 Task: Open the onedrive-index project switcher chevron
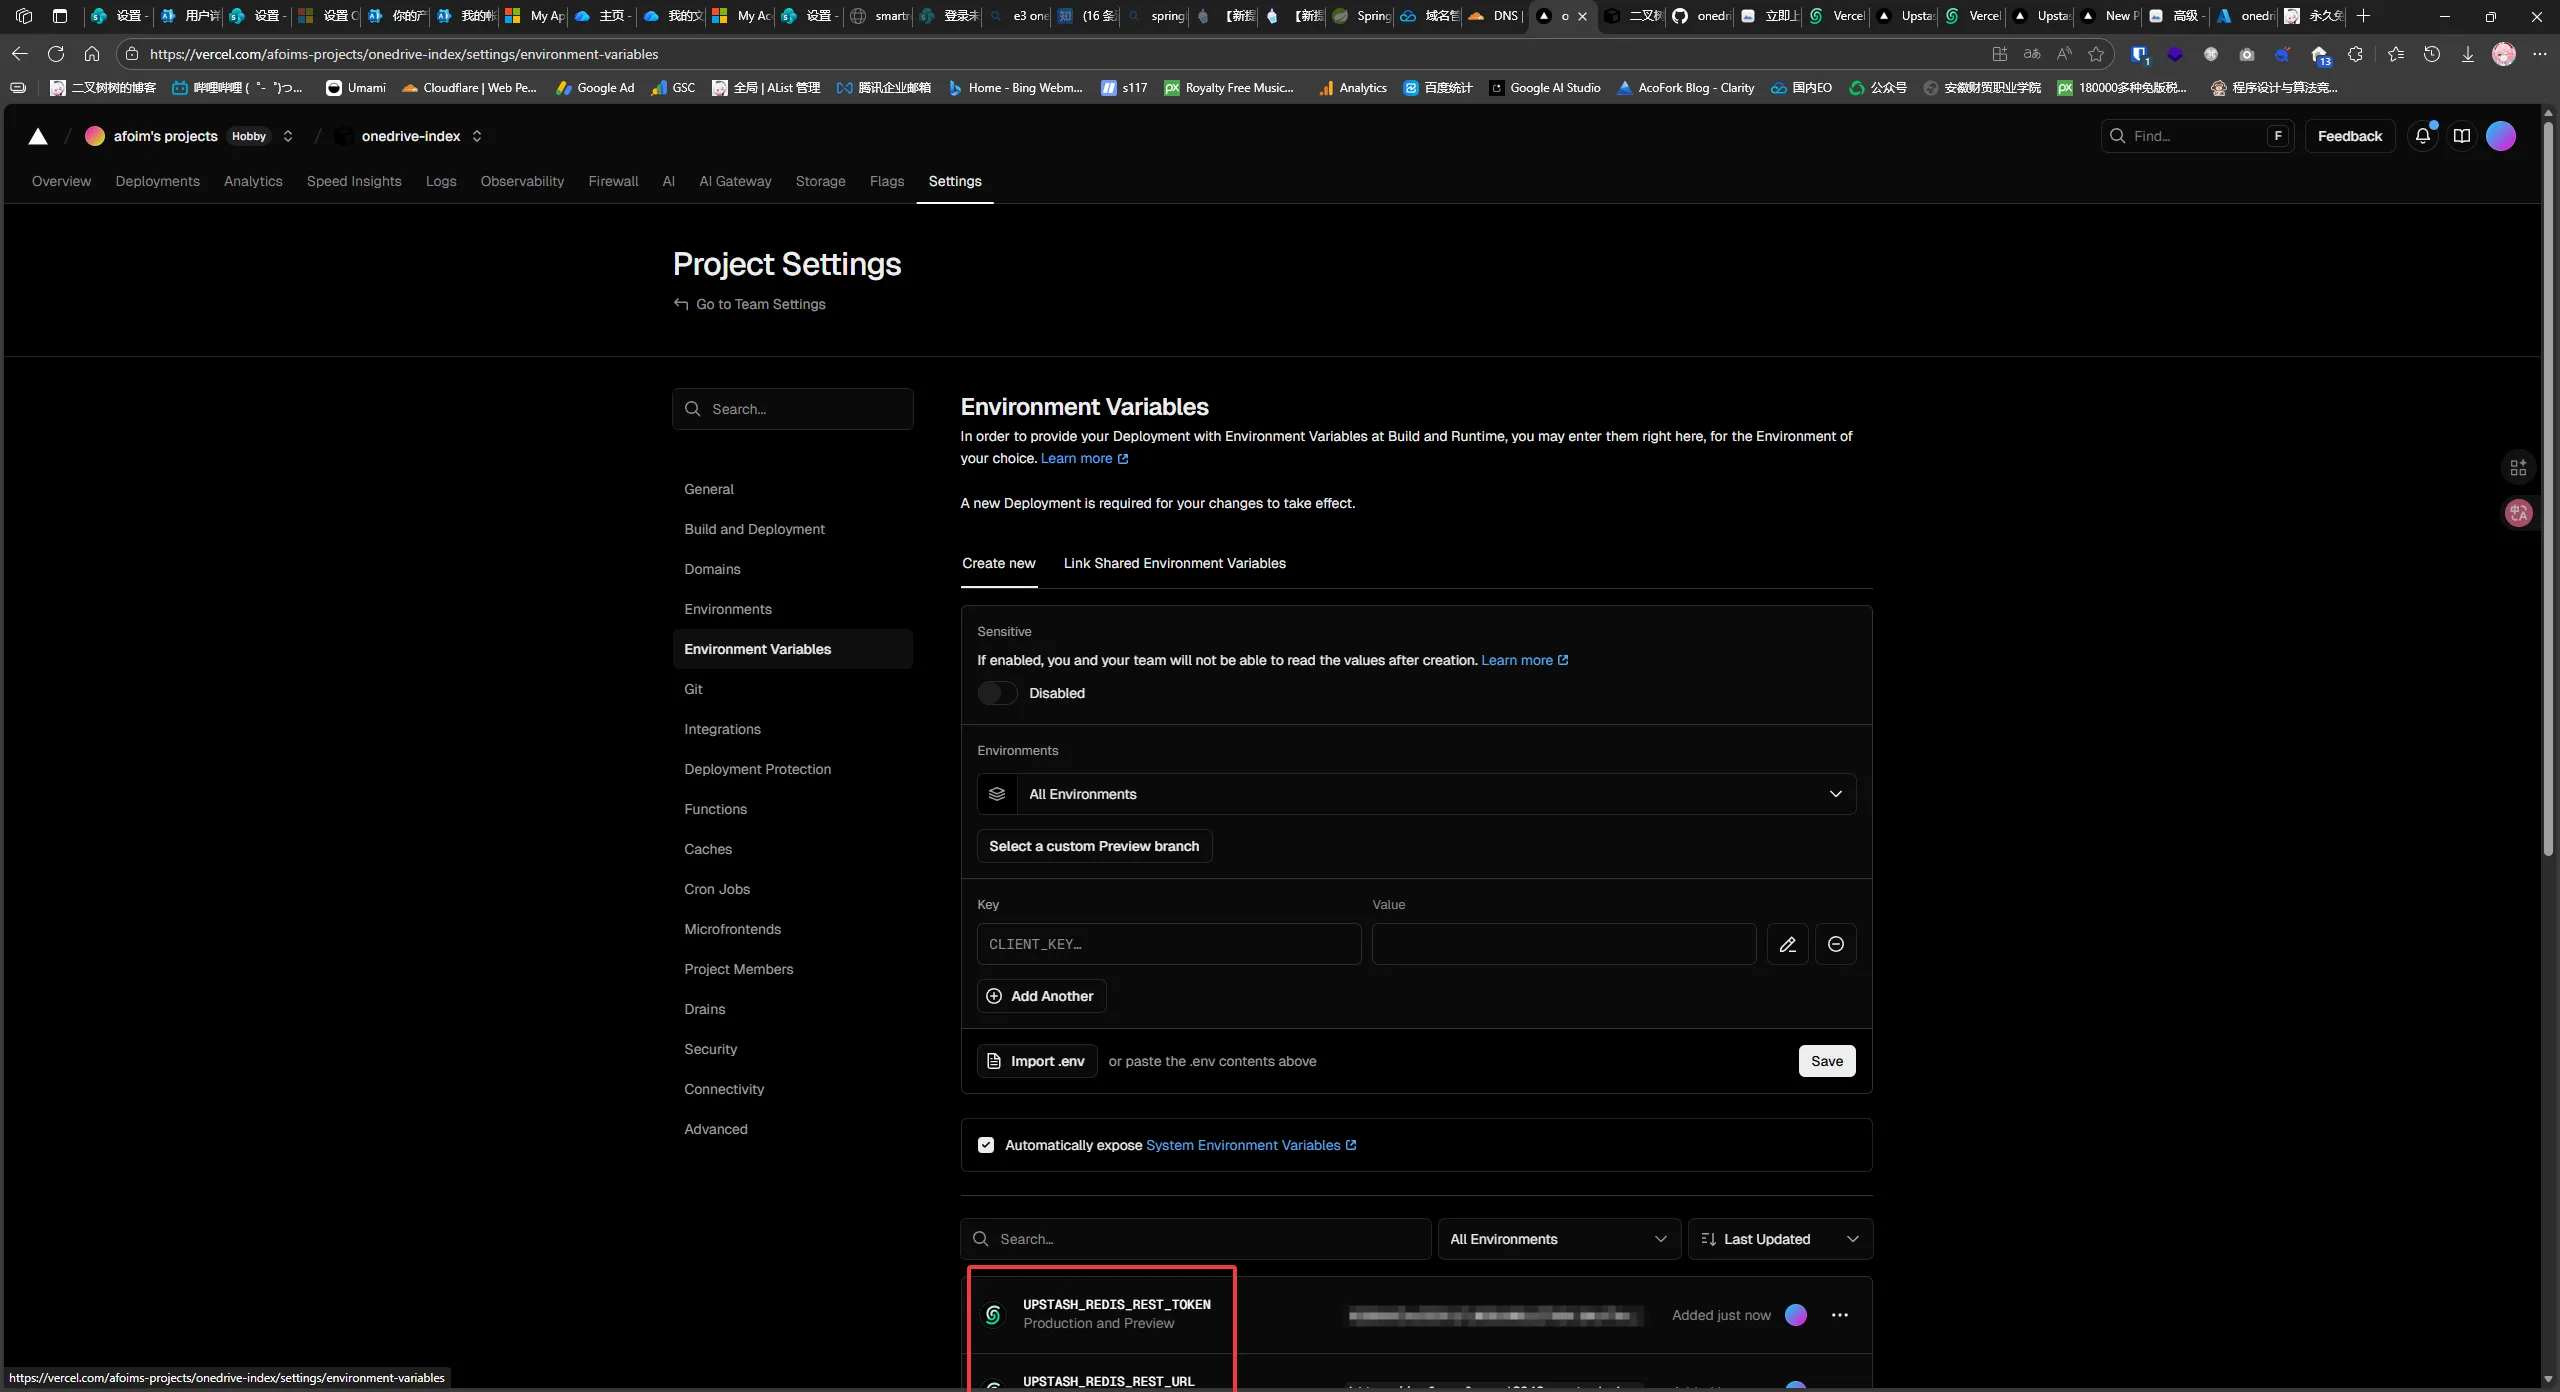click(x=477, y=136)
